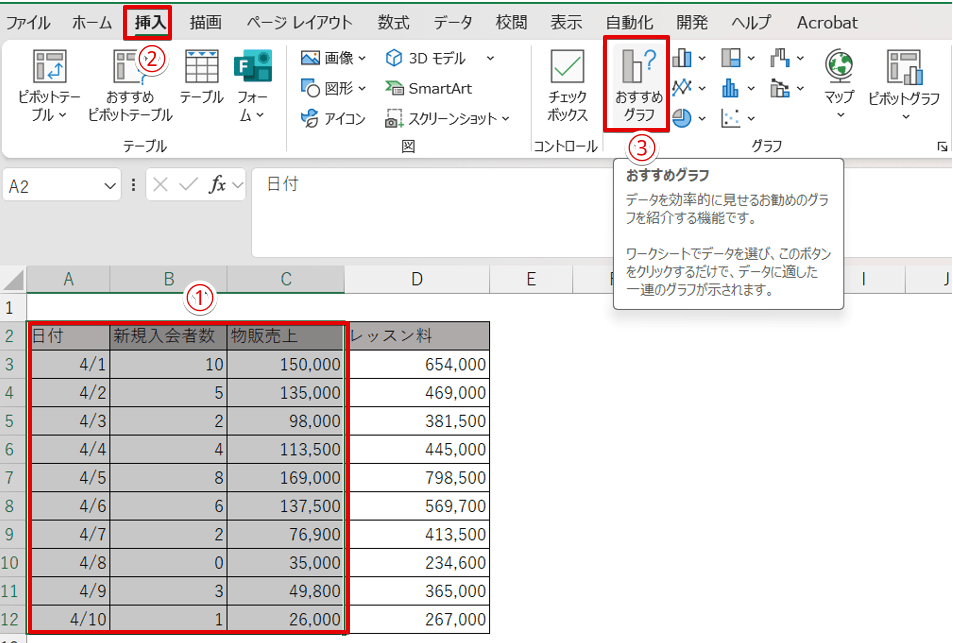This screenshot has width=953, height=643.
Task: Click the アイコン (Icons) insert button
Action: [334, 118]
